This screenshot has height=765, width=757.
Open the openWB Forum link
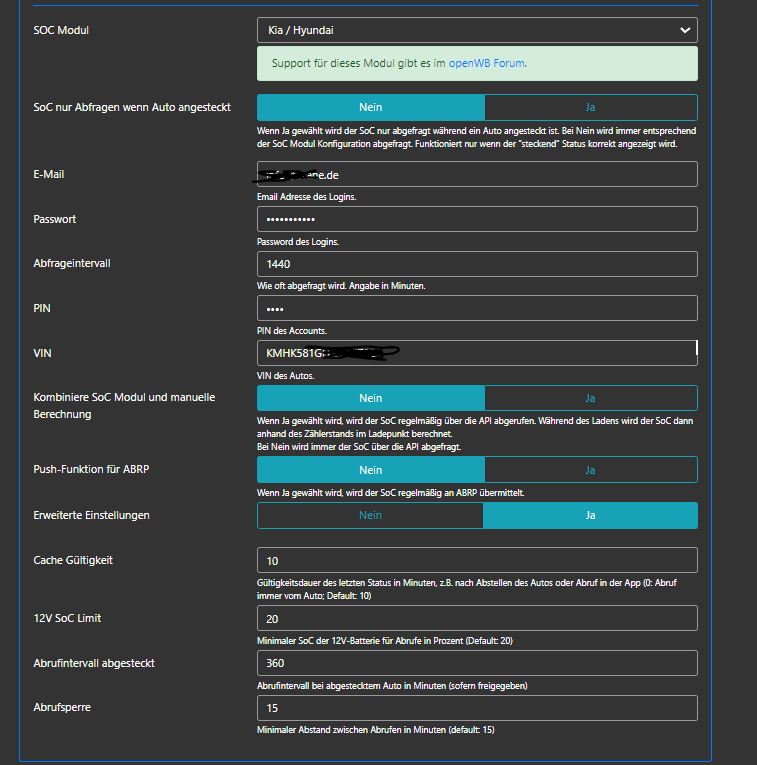tap(485, 63)
